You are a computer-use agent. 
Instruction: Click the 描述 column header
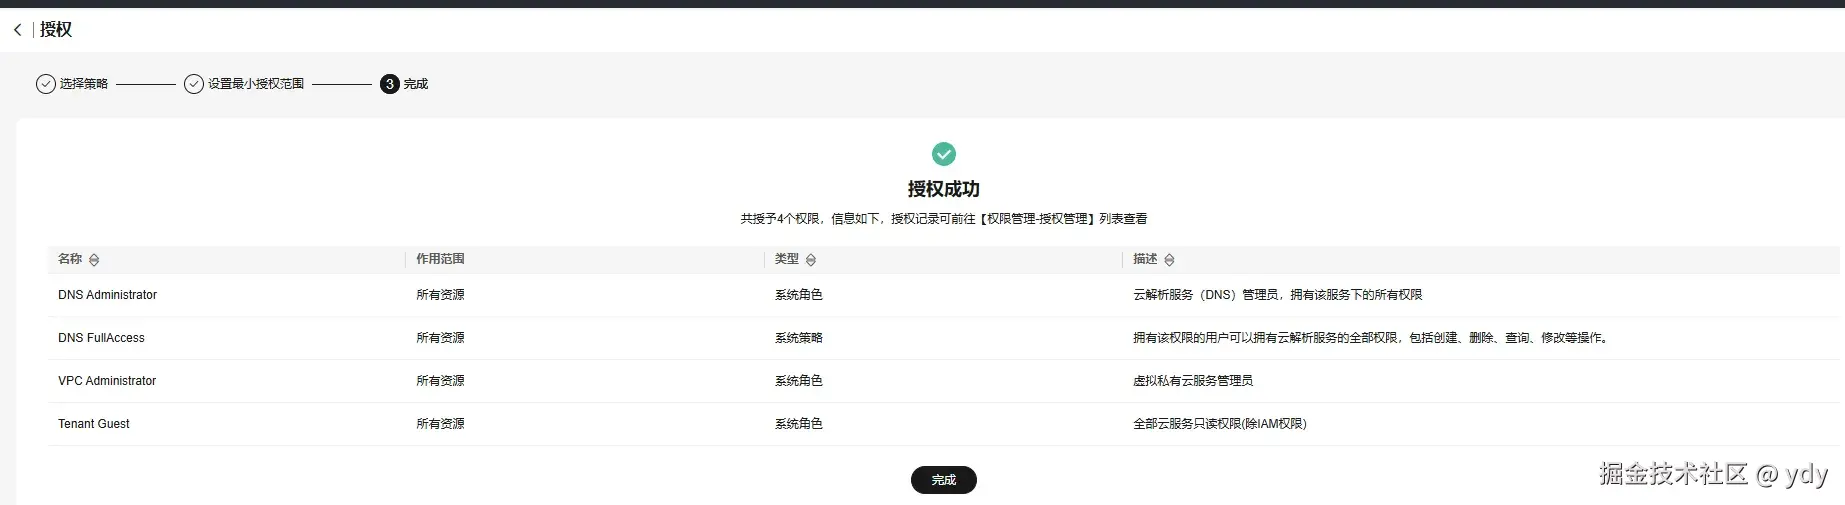coord(1145,259)
